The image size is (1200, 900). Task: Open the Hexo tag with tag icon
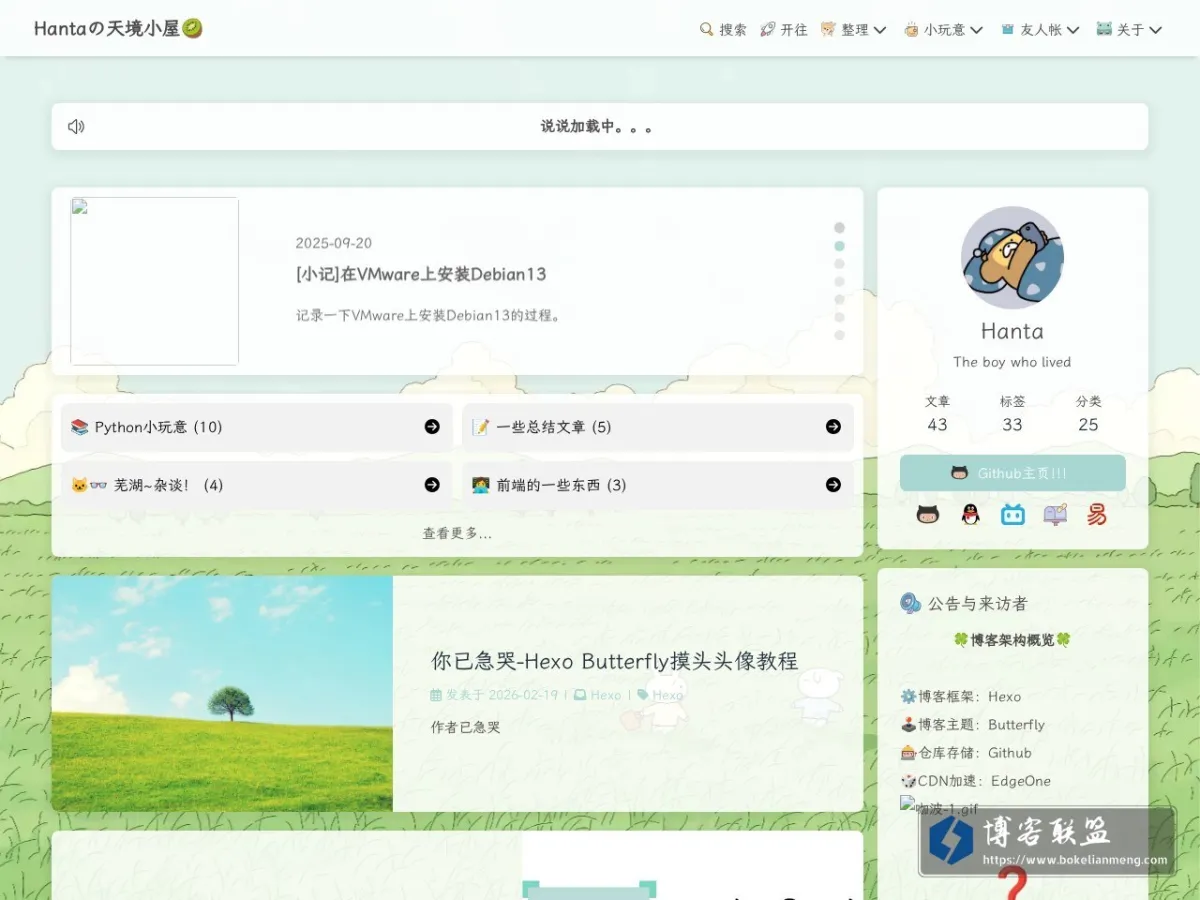660,695
